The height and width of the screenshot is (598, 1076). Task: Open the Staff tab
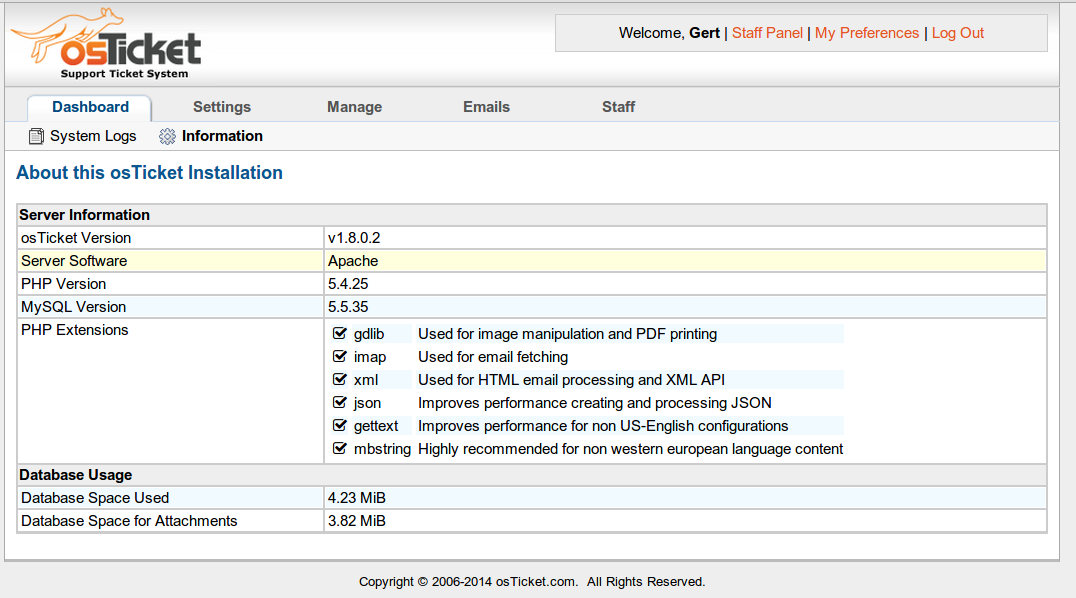pos(618,107)
